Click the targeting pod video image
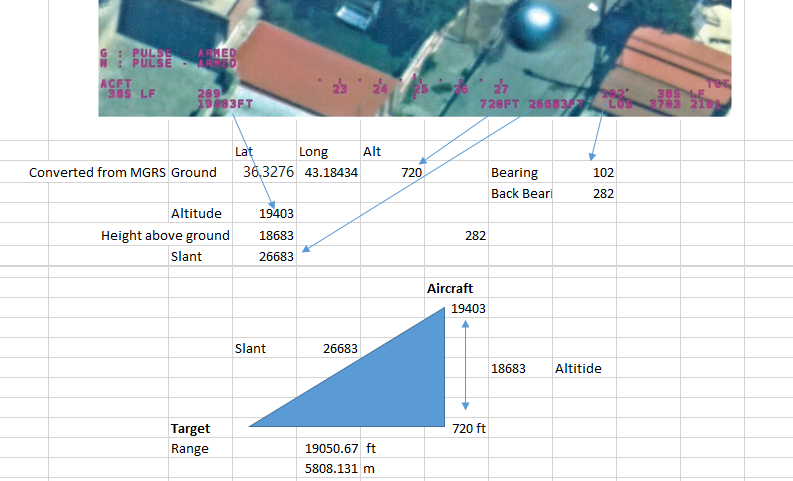 coord(414,57)
